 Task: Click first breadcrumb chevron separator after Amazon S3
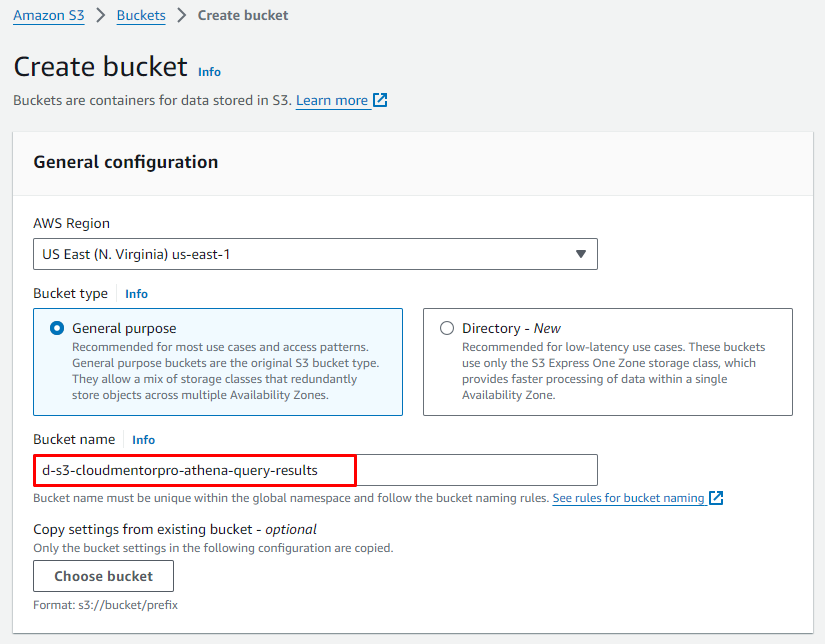coord(99,15)
